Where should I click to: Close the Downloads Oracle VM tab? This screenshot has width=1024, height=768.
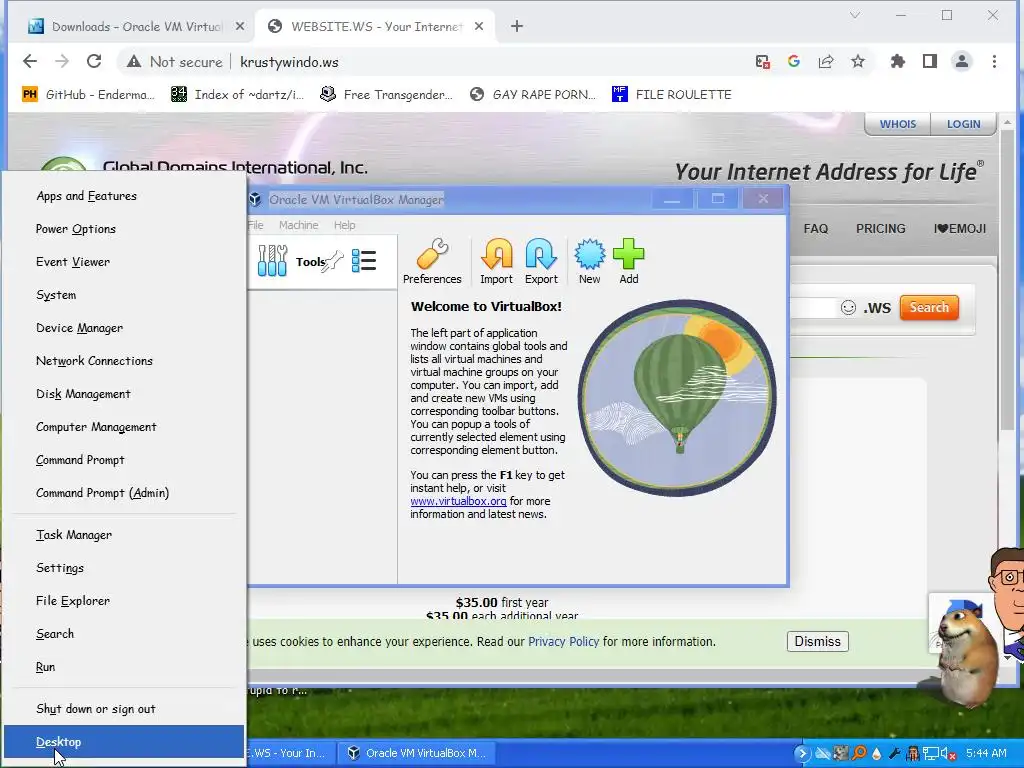(240, 26)
